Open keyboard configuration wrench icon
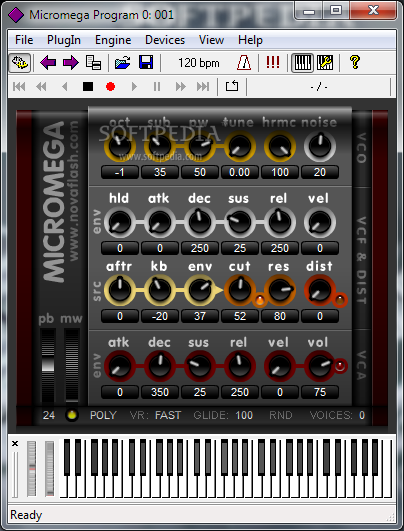 coord(325,63)
